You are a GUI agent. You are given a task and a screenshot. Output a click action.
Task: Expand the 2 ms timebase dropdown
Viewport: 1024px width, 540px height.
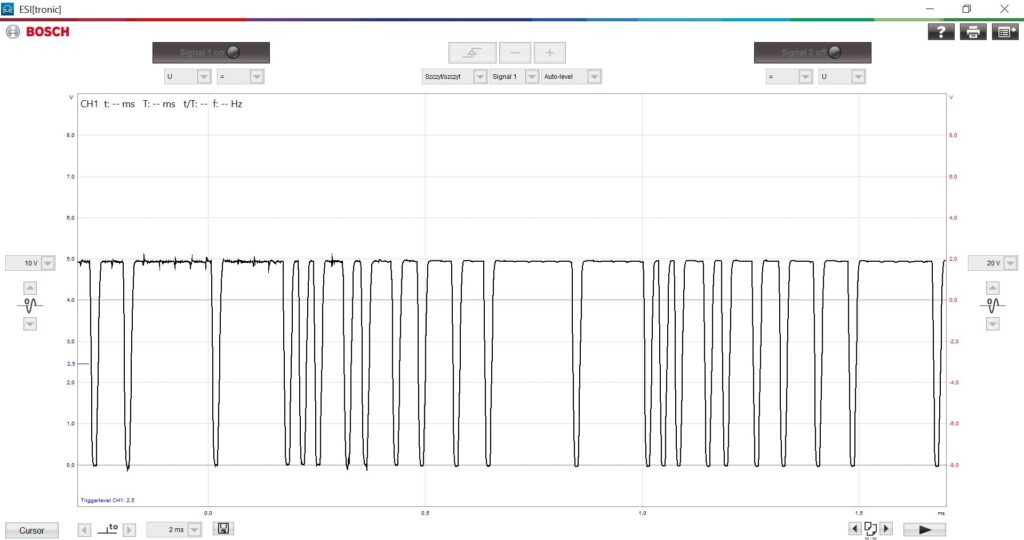(196, 529)
